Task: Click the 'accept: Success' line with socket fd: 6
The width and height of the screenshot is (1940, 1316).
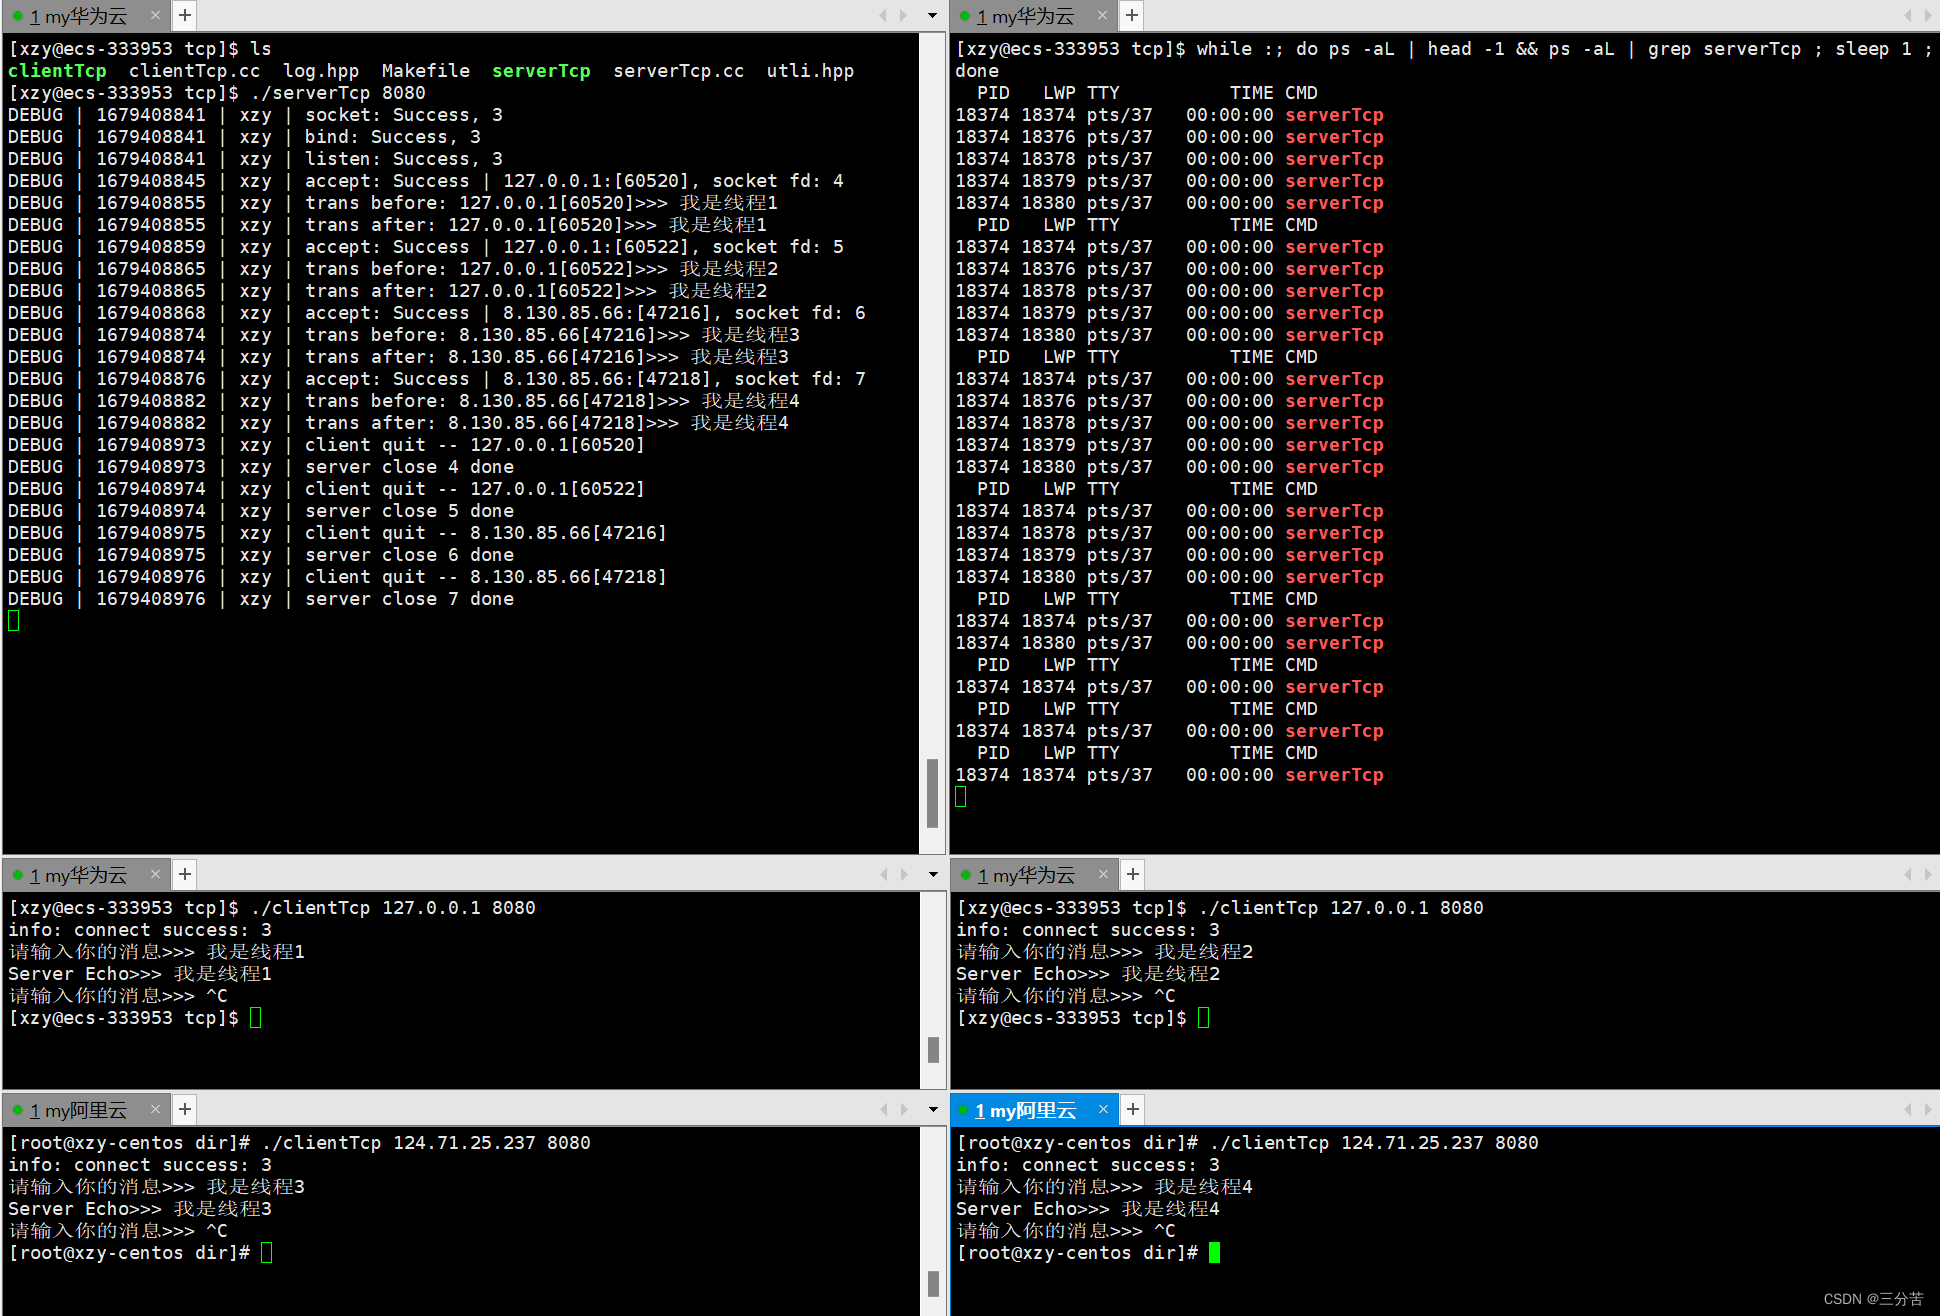Action: point(437,313)
